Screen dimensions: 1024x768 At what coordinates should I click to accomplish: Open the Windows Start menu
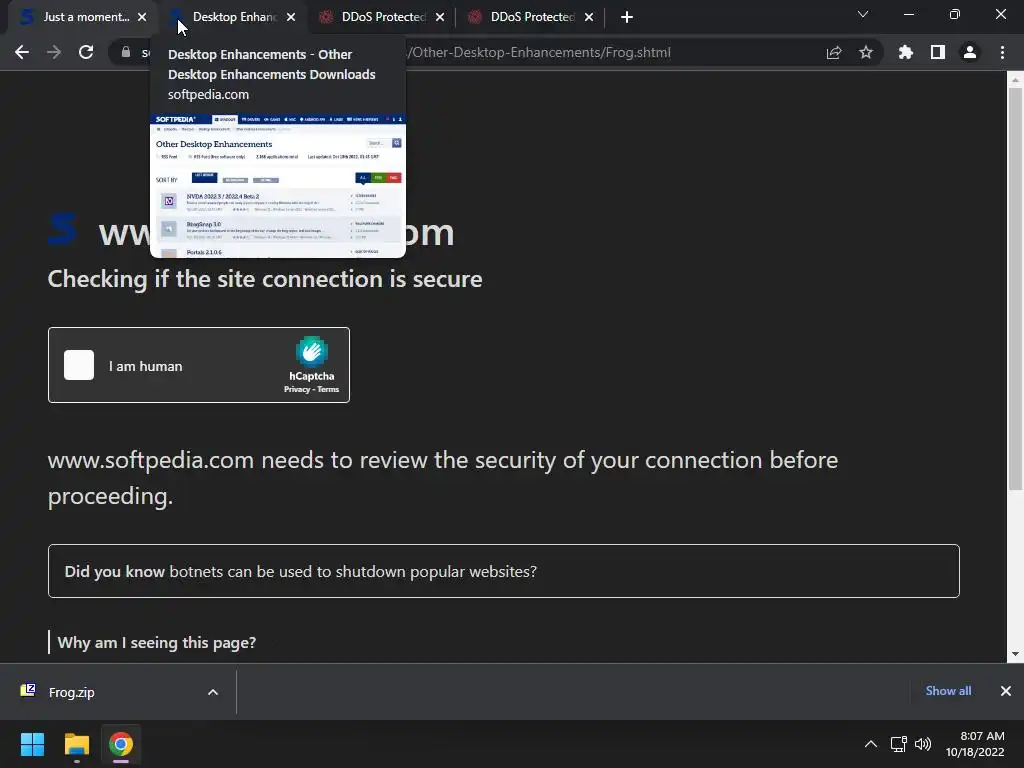click(32, 744)
